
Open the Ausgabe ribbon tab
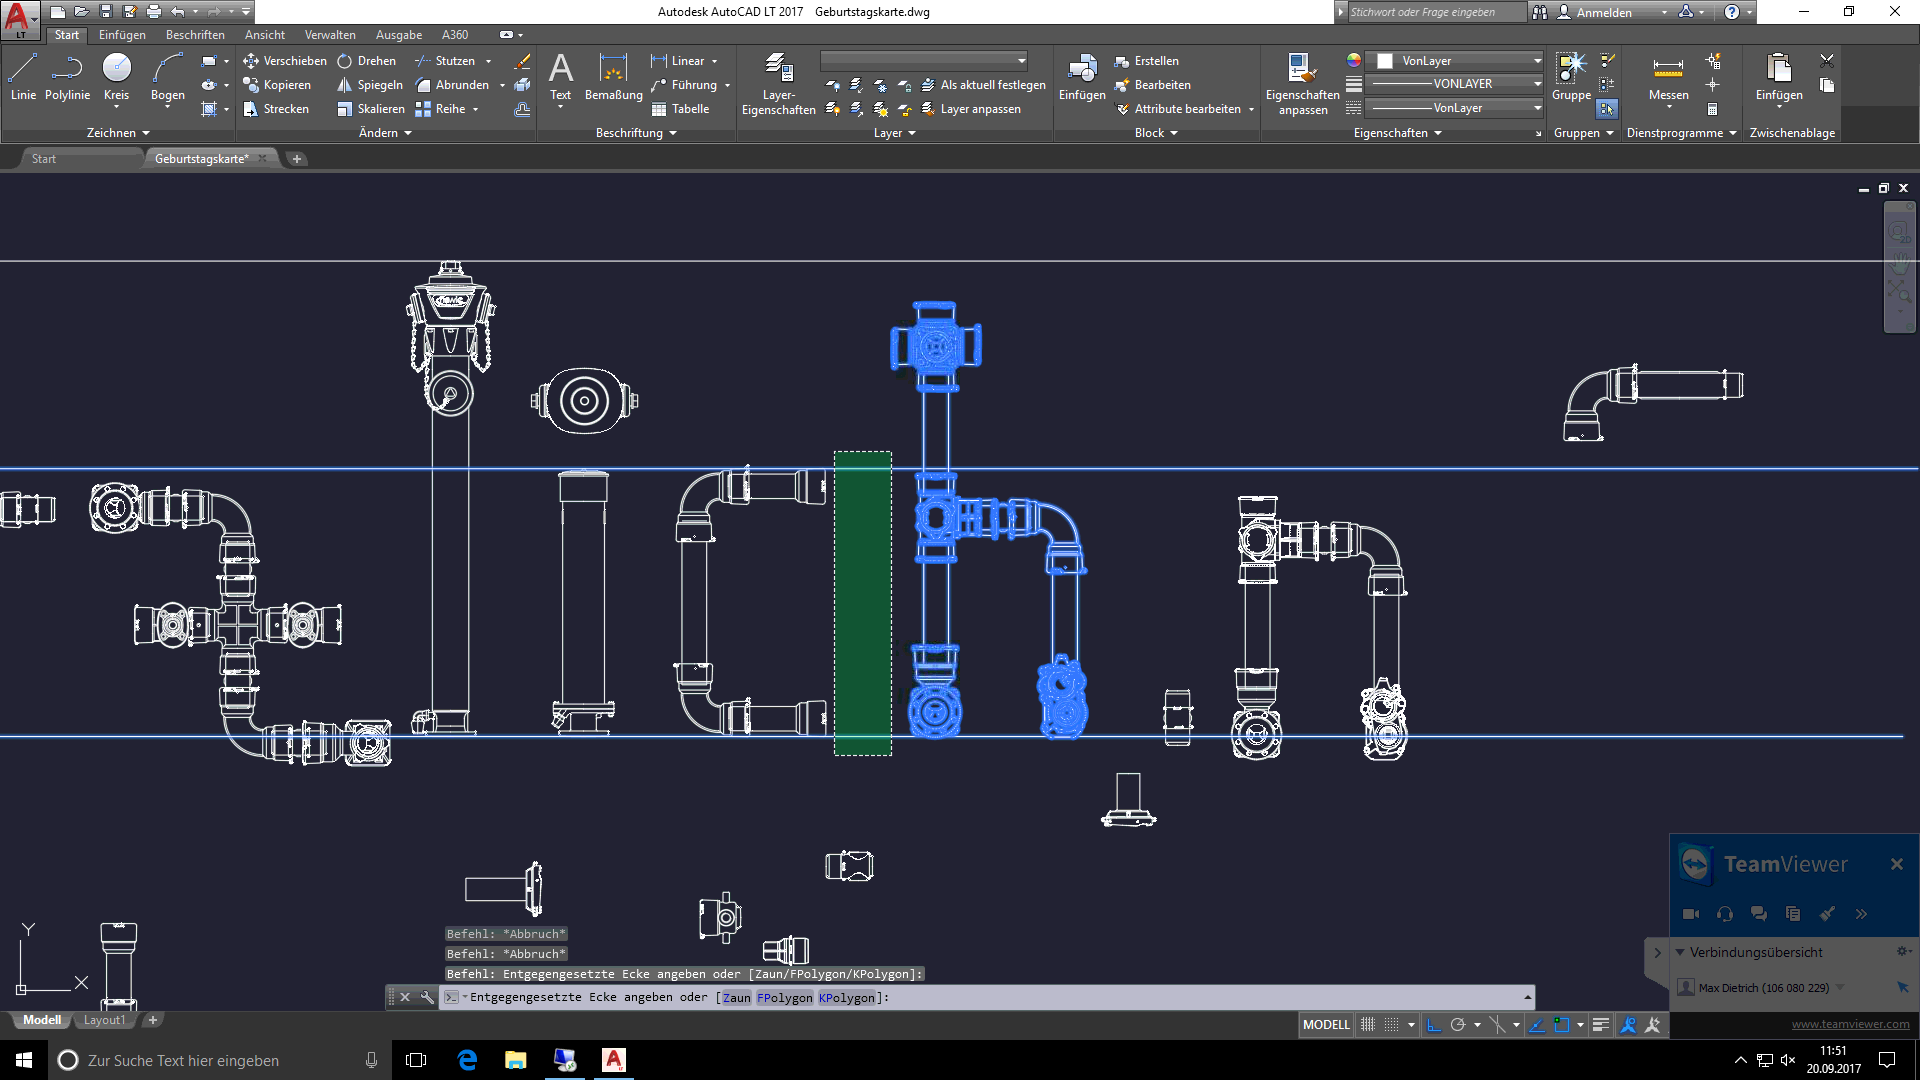pos(399,35)
